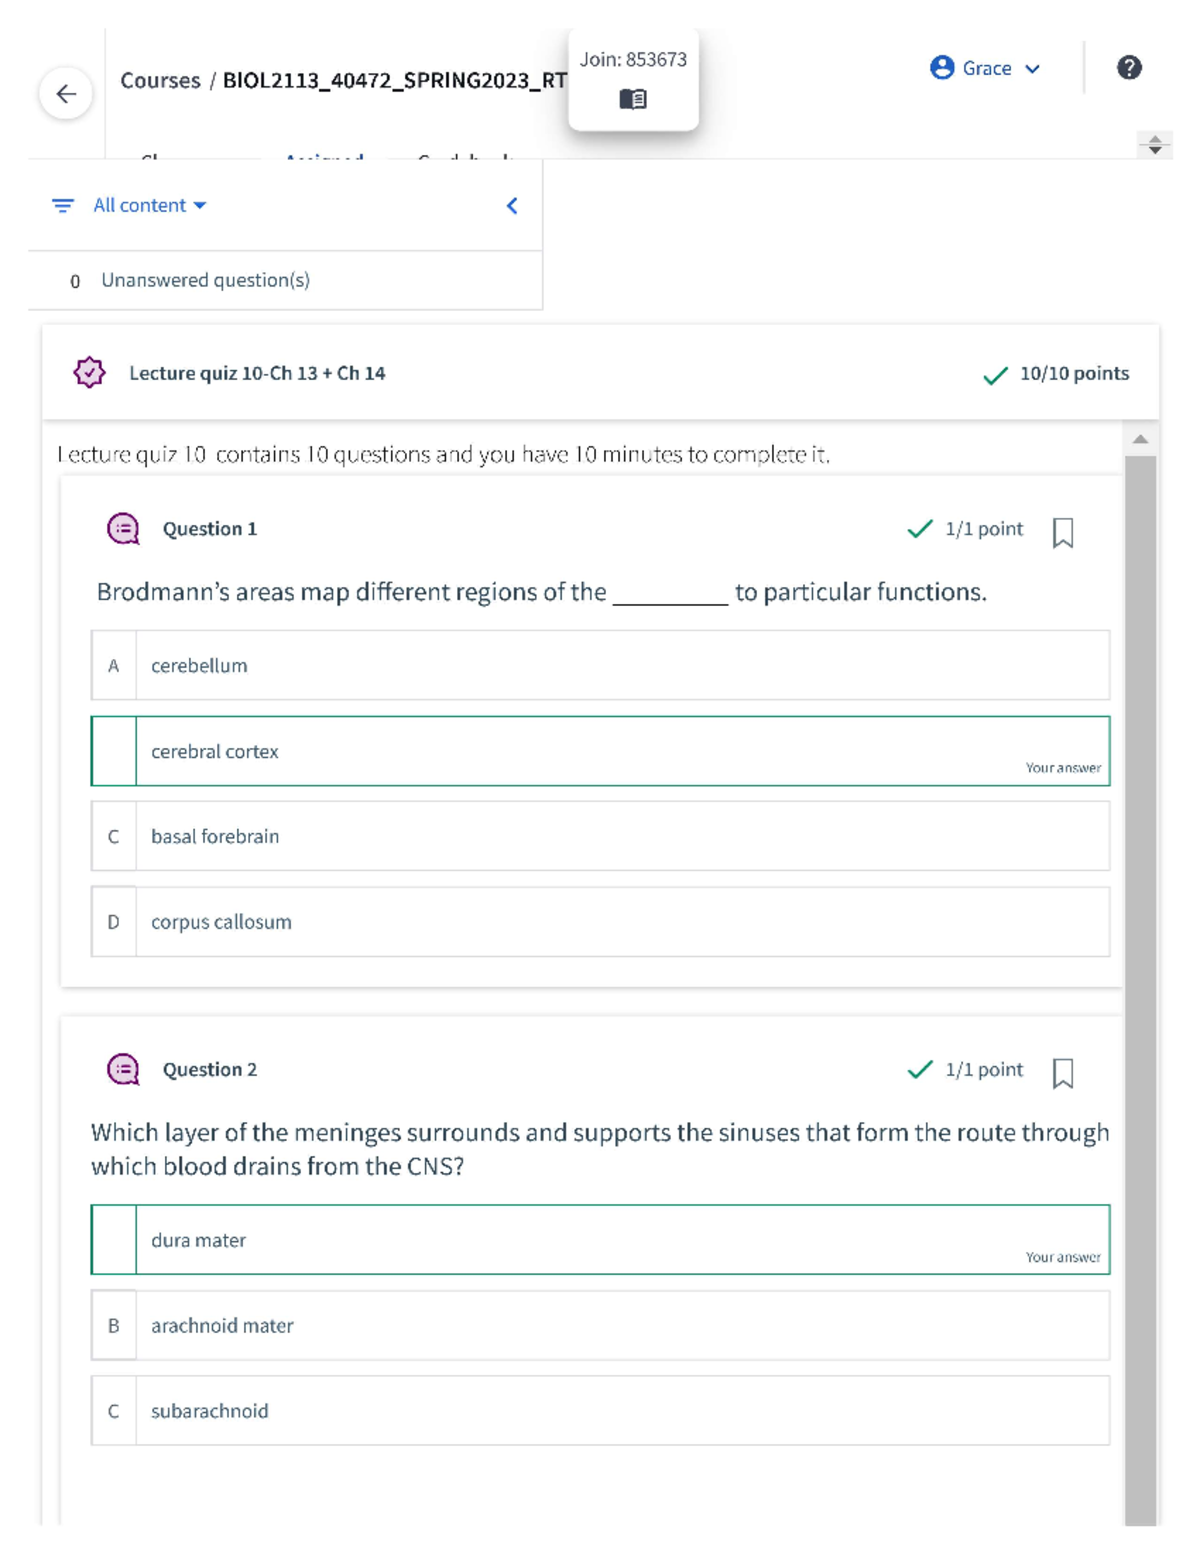Expand the Grace account menu arrow
Viewport: 1200px width, 1553px height.
[1033, 69]
